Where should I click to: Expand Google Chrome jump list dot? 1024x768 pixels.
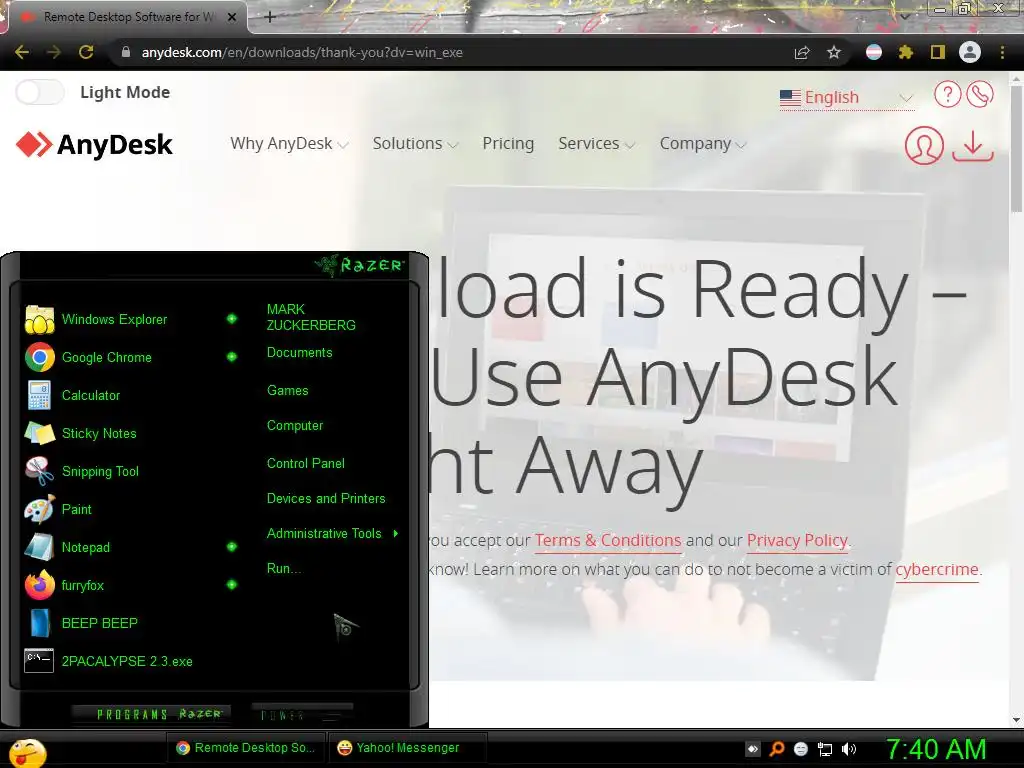[232, 357]
